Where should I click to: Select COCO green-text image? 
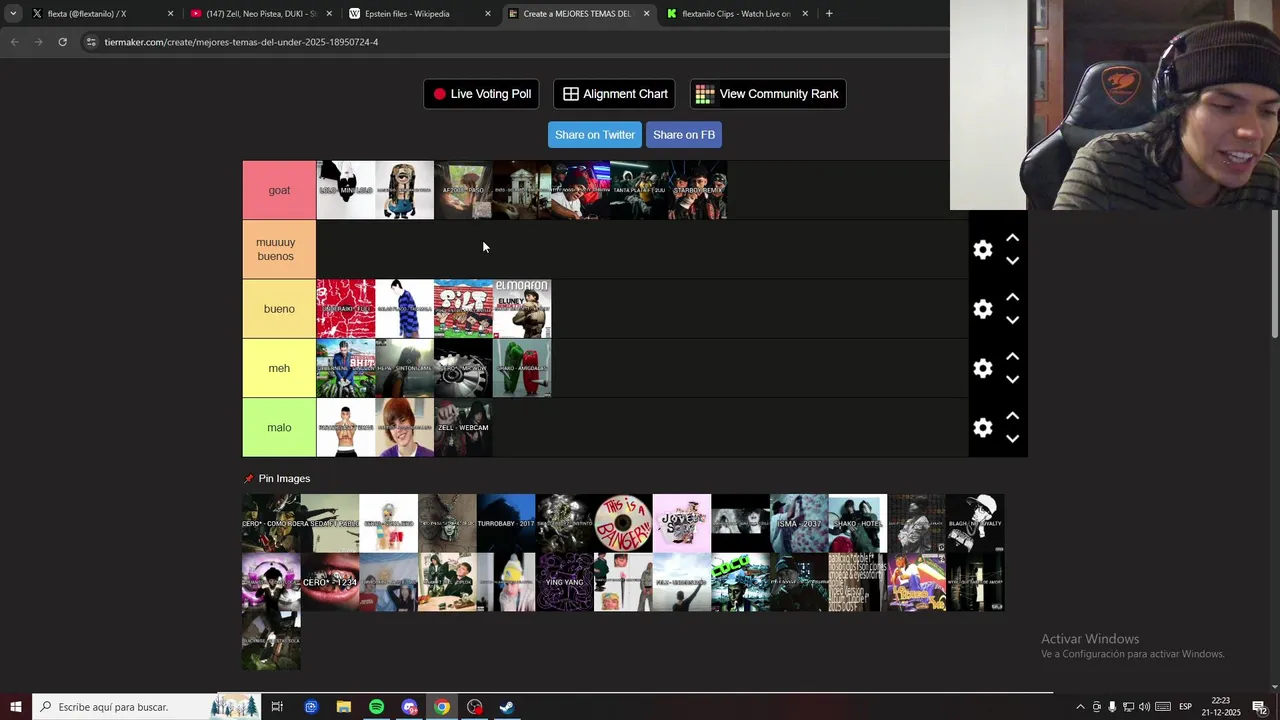[x=741, y=582]
